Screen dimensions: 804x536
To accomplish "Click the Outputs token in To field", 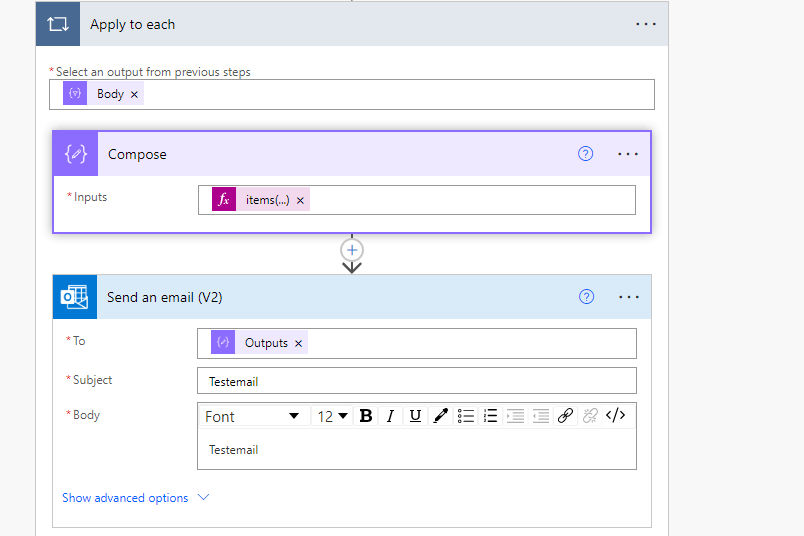I will [259, 343].
